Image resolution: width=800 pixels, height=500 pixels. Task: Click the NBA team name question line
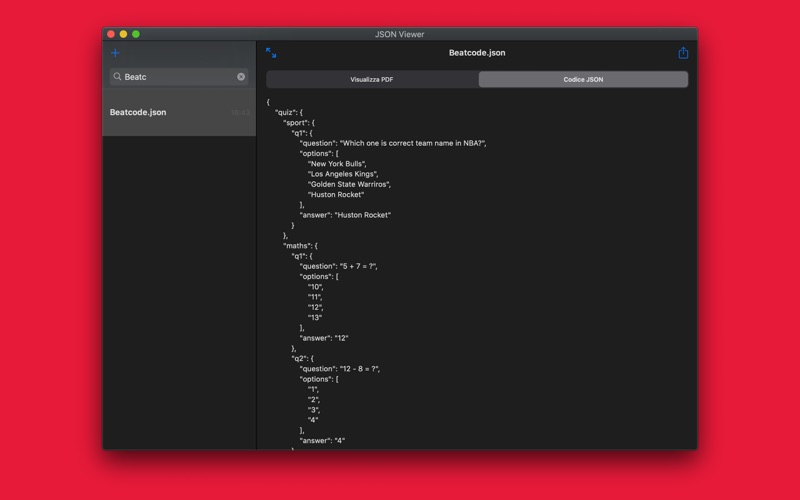pos(393,143)
